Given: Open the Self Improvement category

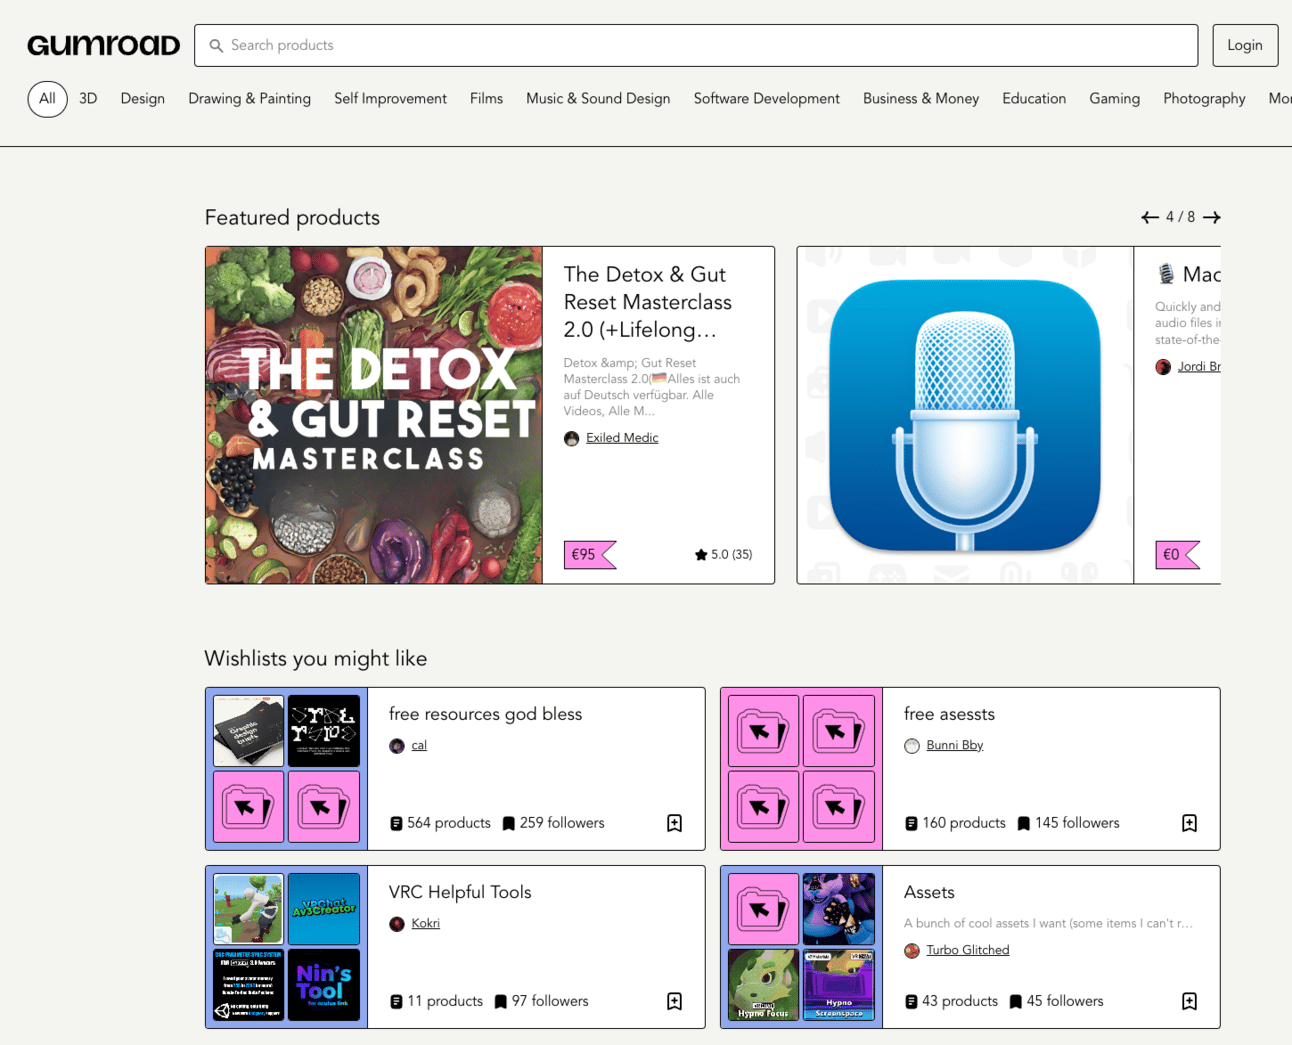Looking at the screenshot, I should (391, 99).
